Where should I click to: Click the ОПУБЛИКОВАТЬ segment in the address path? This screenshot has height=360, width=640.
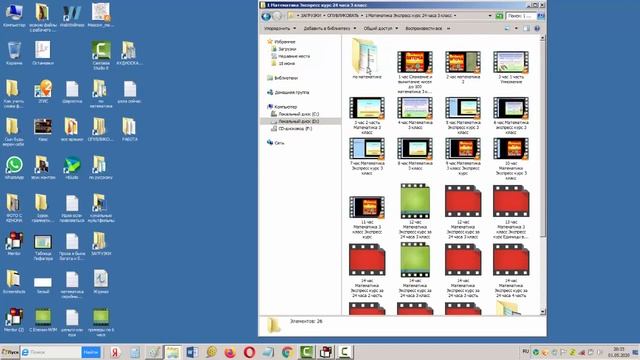pyautogui.click(x=342, y=16)
